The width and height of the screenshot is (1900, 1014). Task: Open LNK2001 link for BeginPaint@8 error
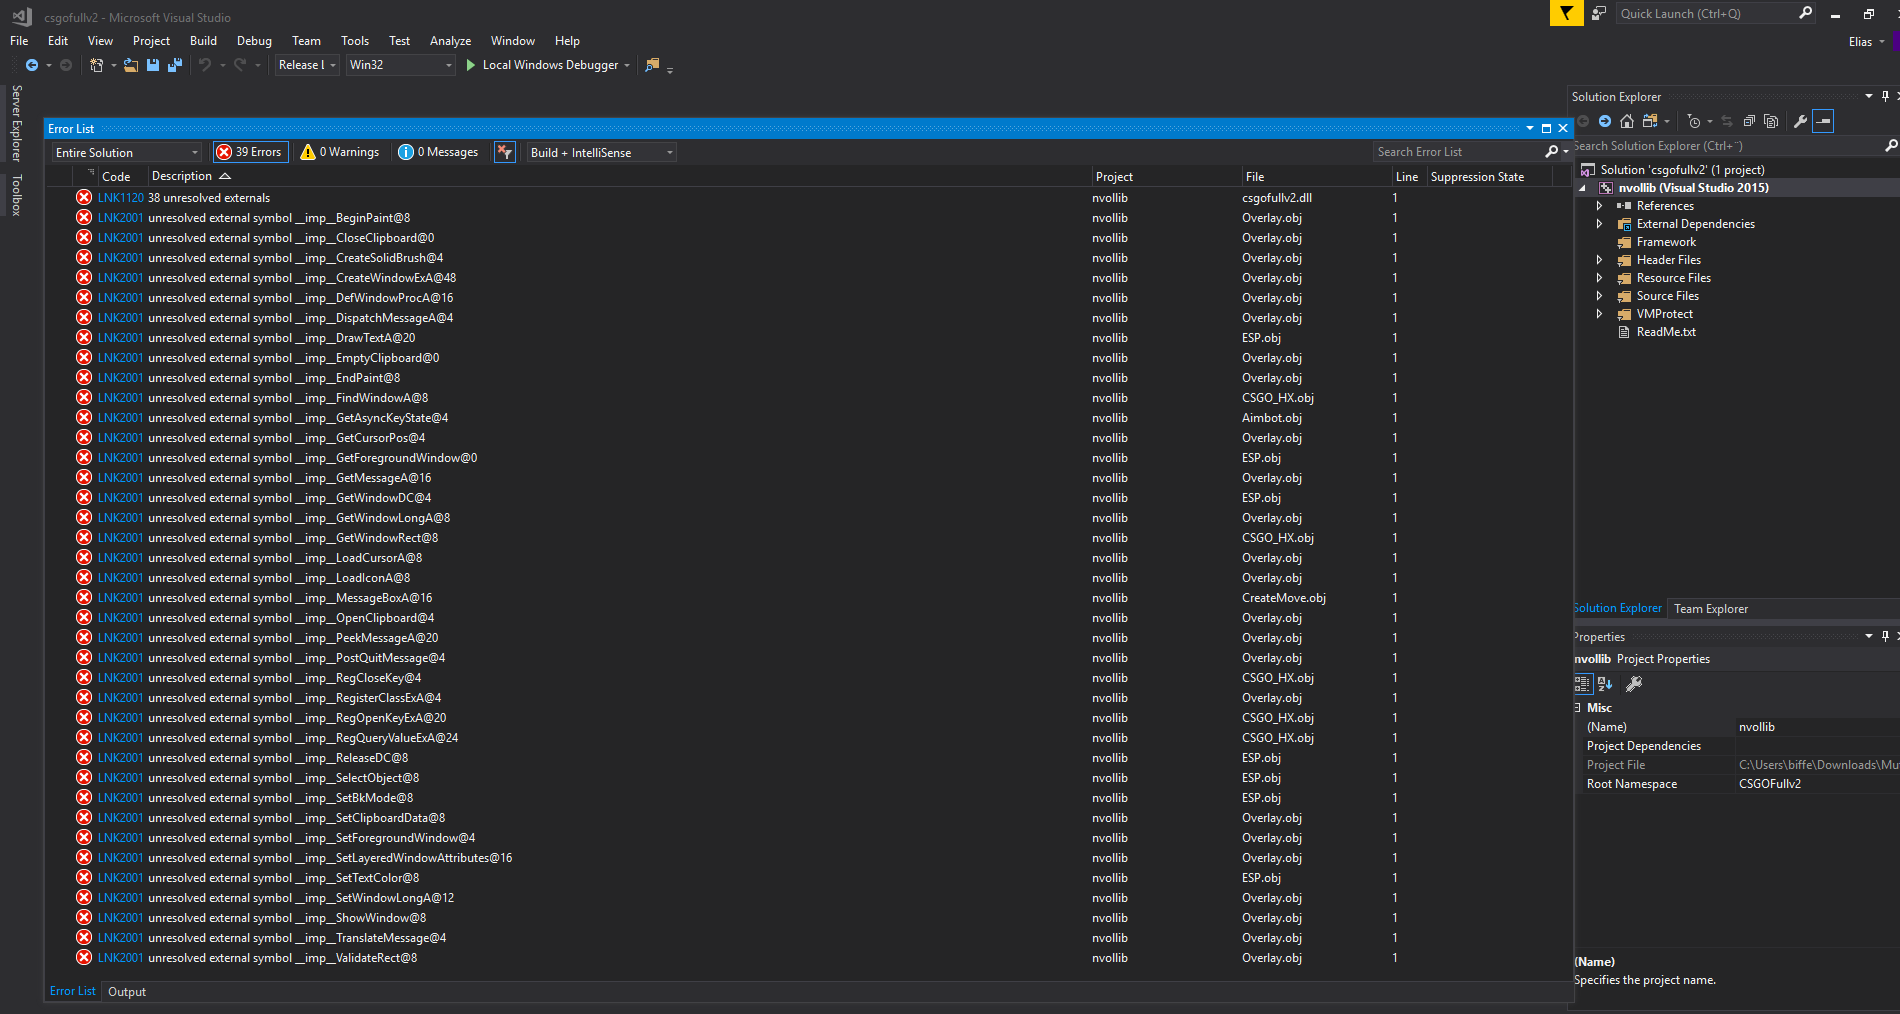coord(121,218)
